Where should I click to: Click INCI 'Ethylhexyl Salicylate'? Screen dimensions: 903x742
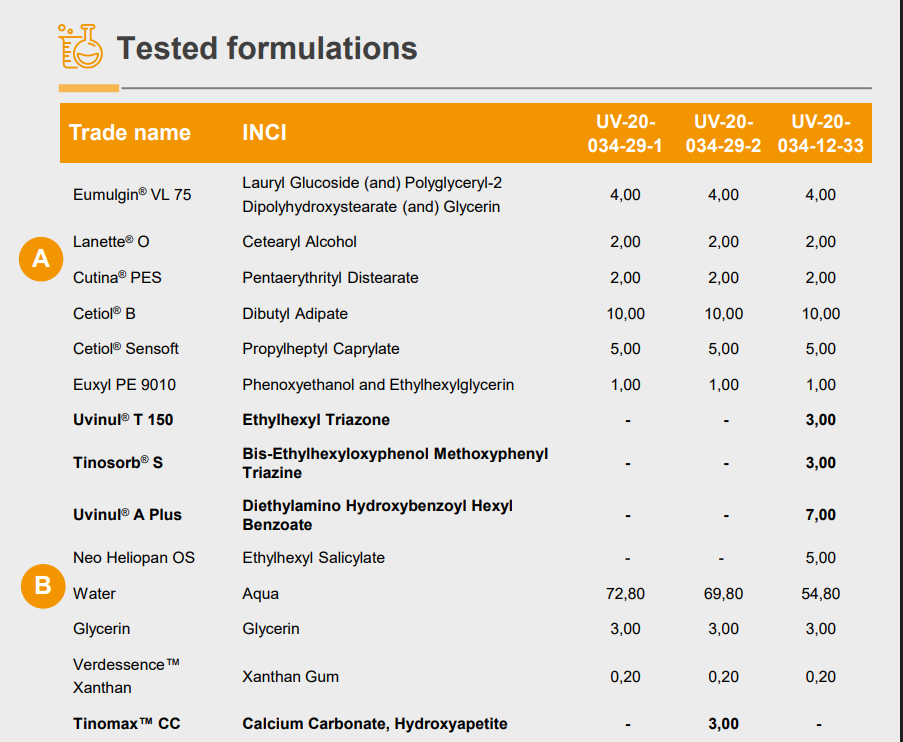[313, 558]
